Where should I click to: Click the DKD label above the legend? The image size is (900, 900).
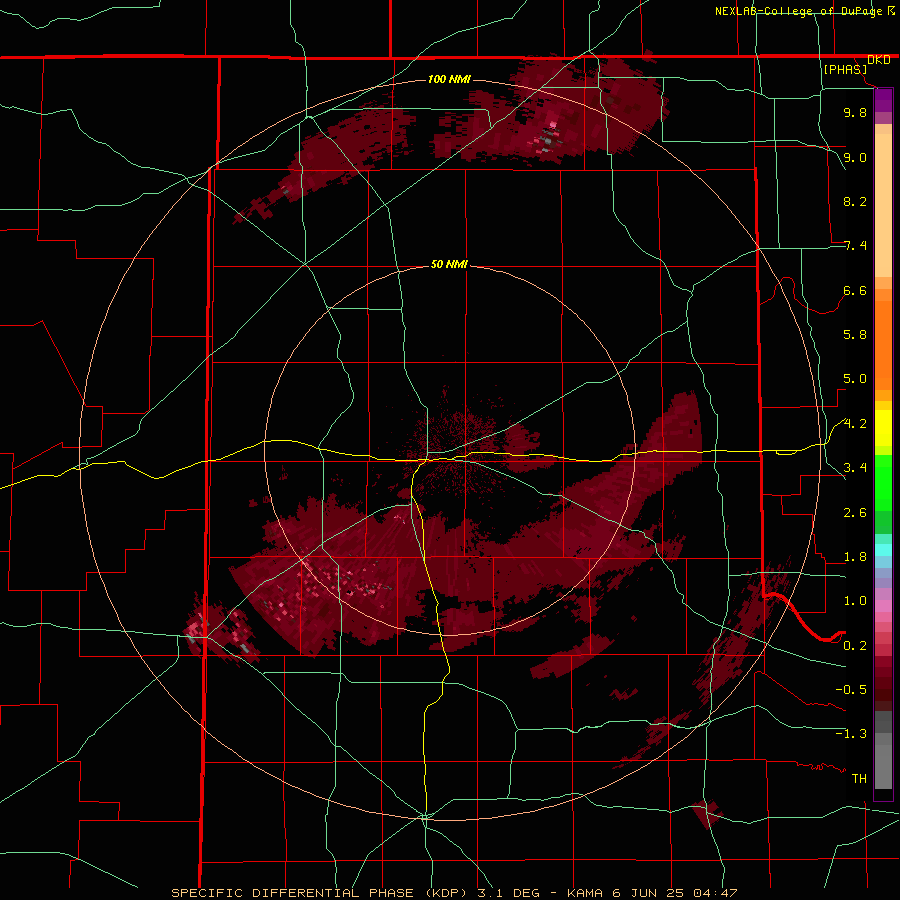click(879, 60)
